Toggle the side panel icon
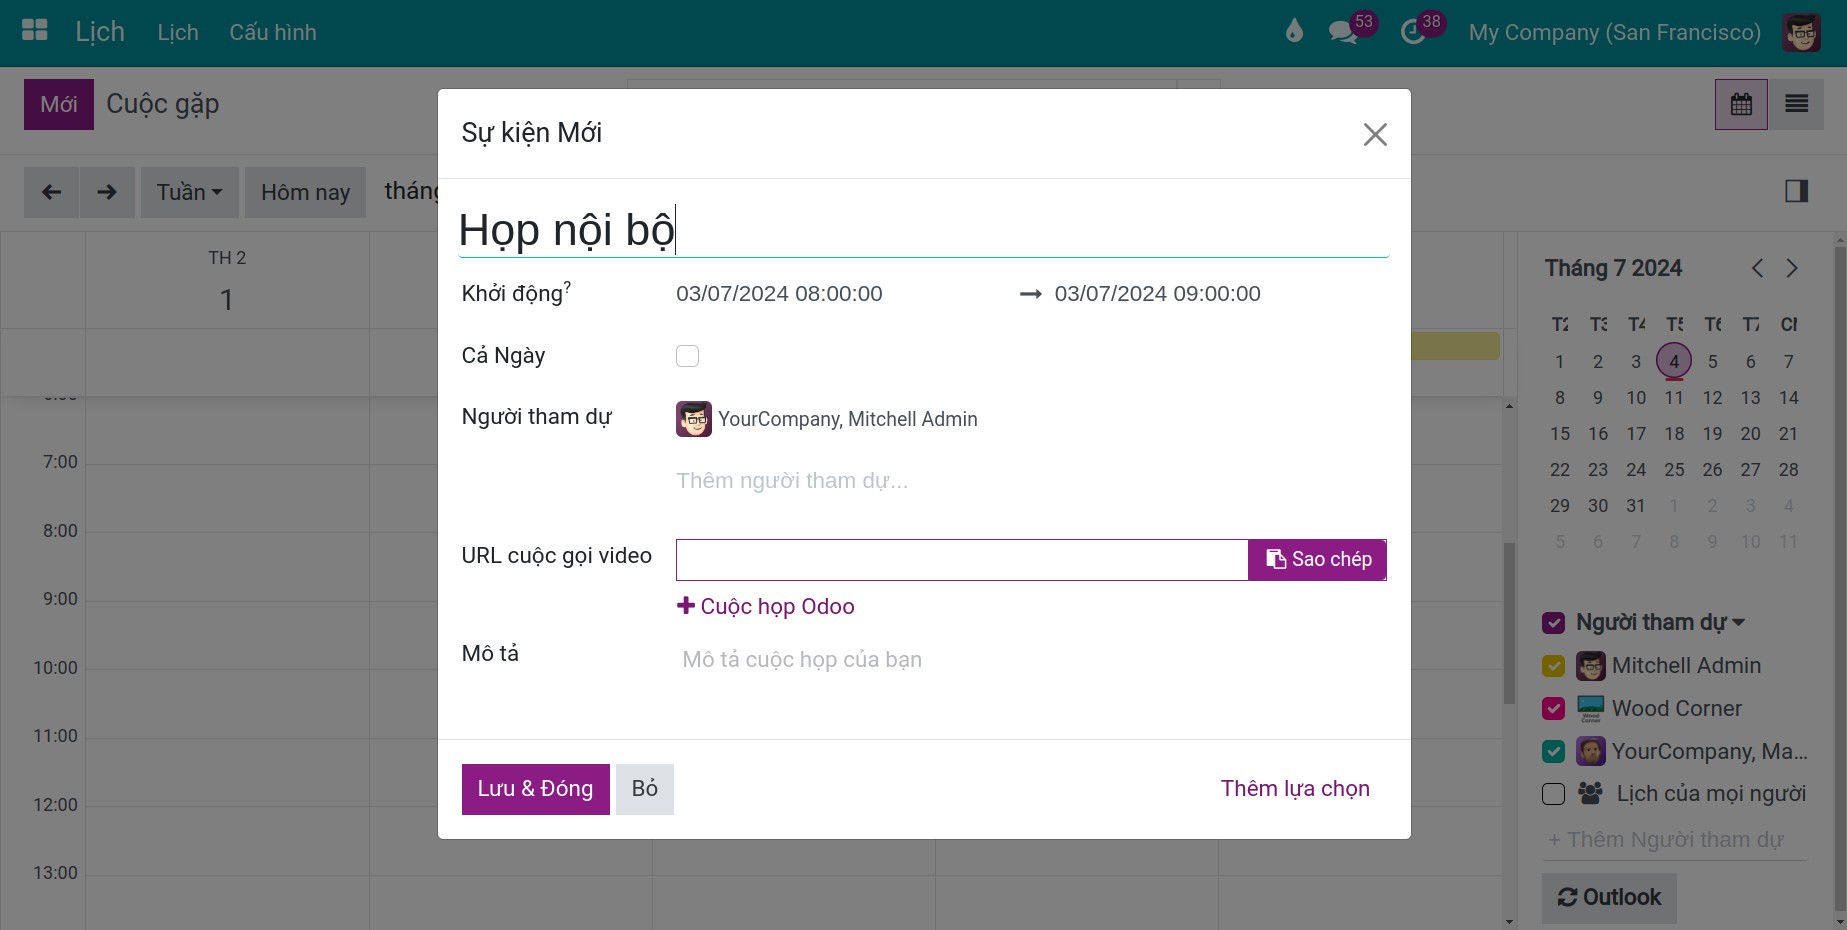1847x930 pixels. point(1796,191)
